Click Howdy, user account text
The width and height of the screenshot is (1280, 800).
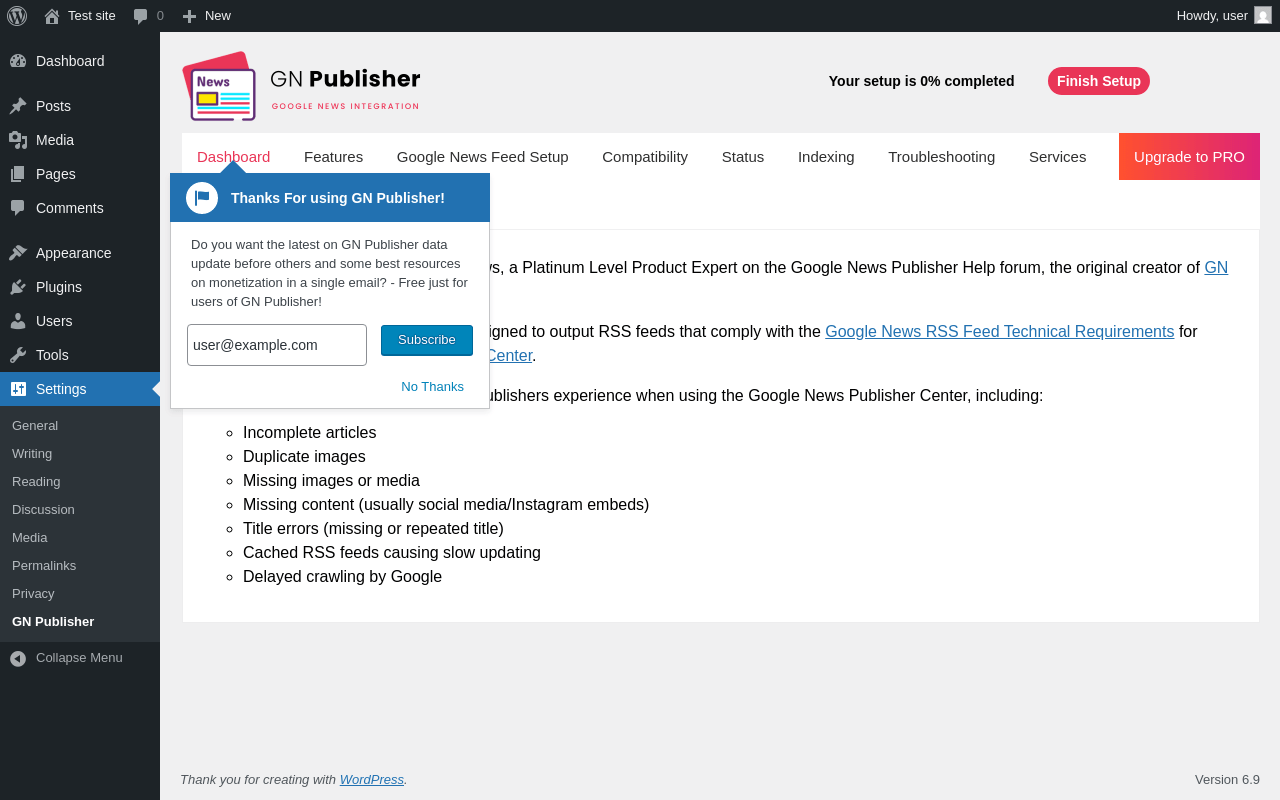pos(1212,16)
